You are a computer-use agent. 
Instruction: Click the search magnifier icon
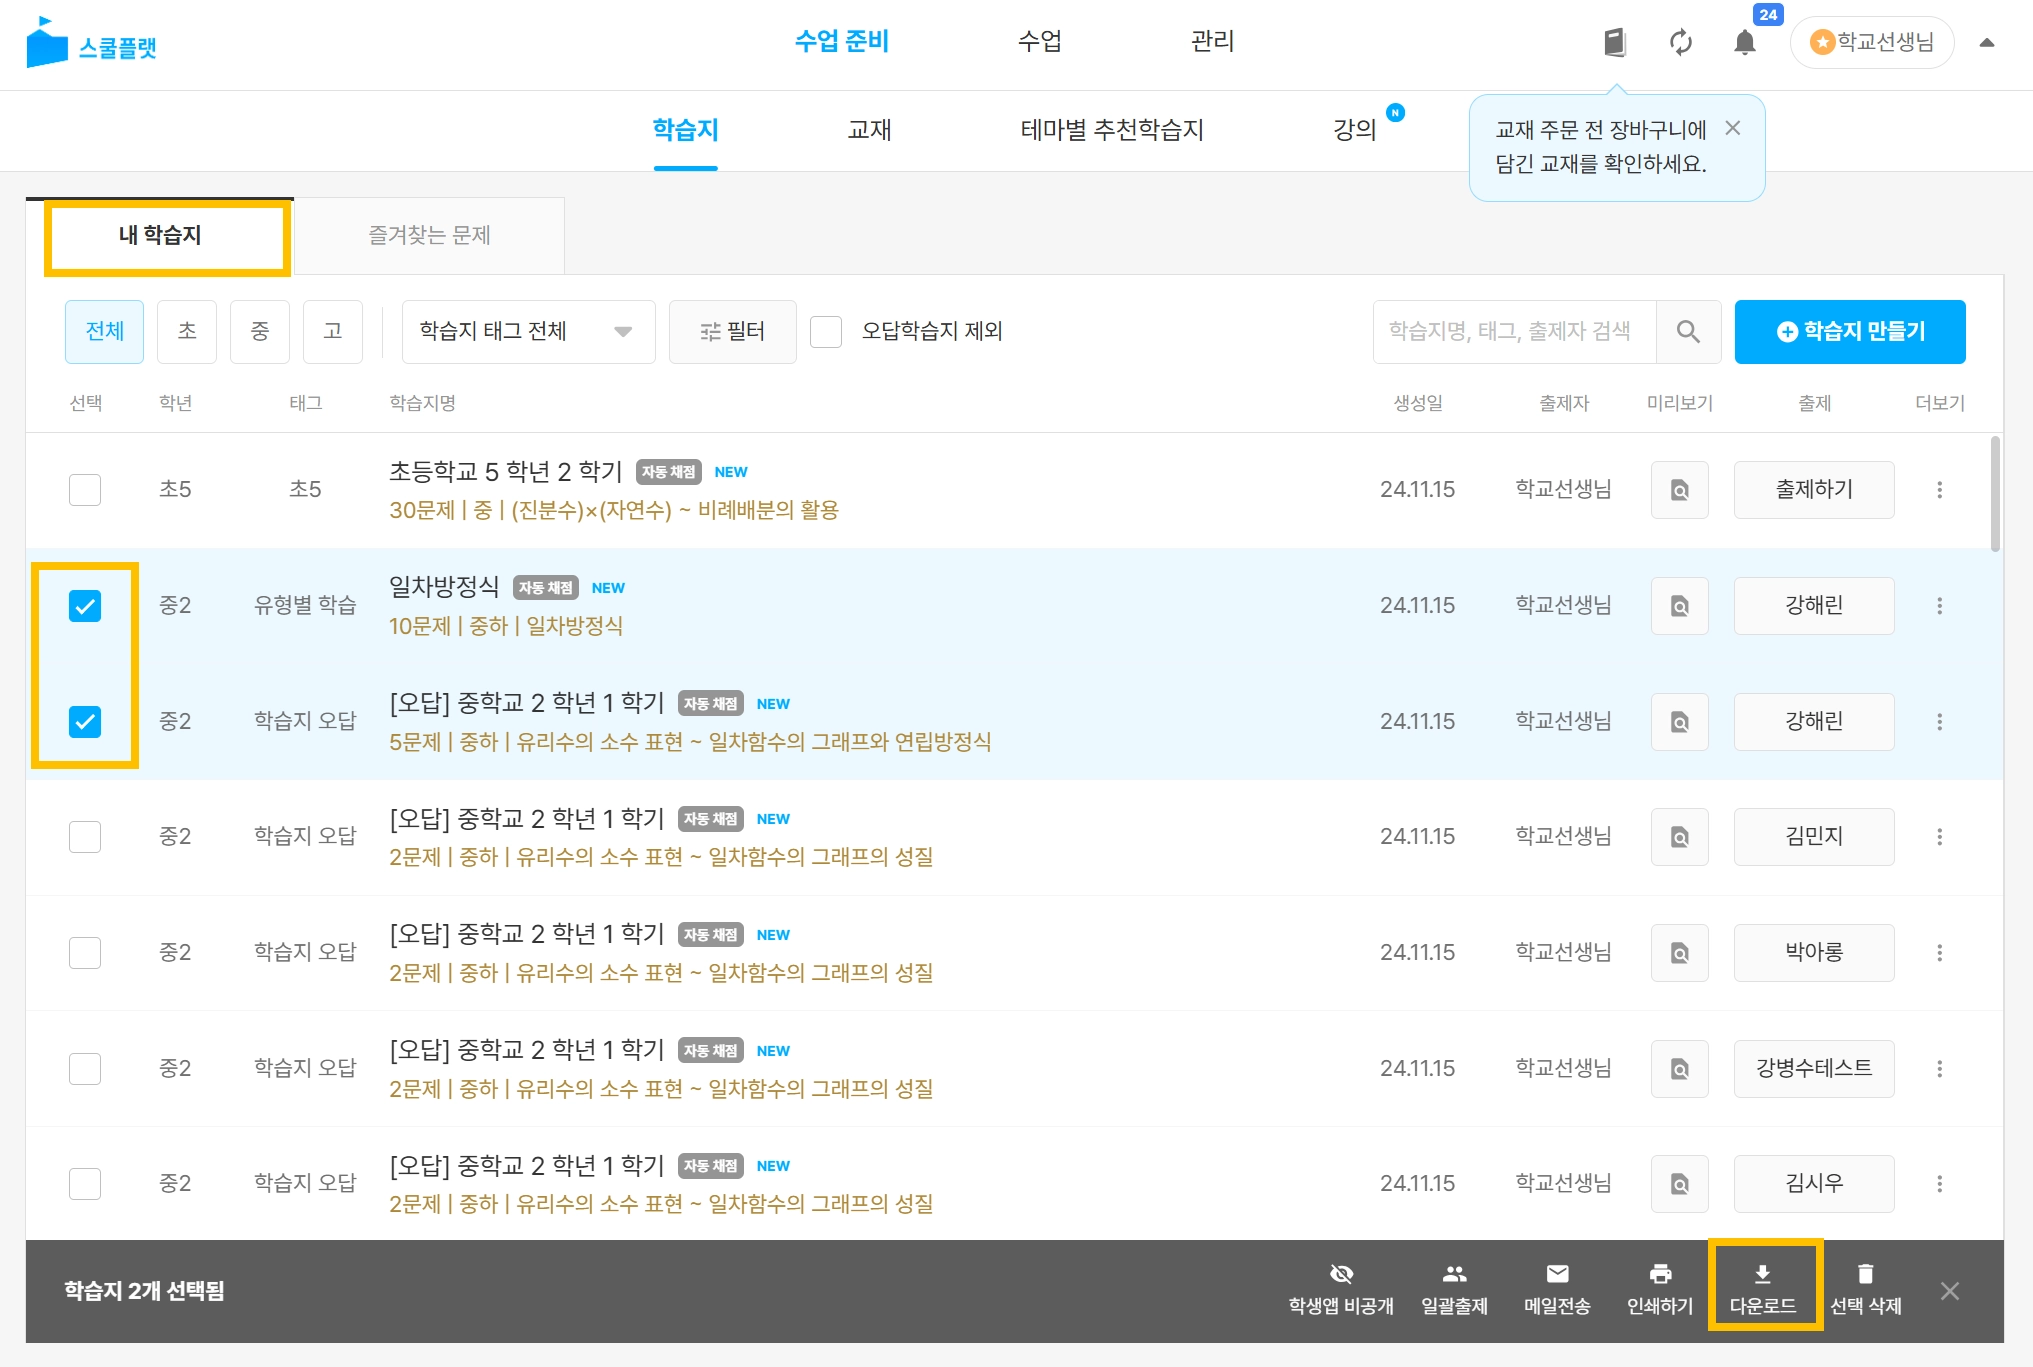coord(1688,331)
